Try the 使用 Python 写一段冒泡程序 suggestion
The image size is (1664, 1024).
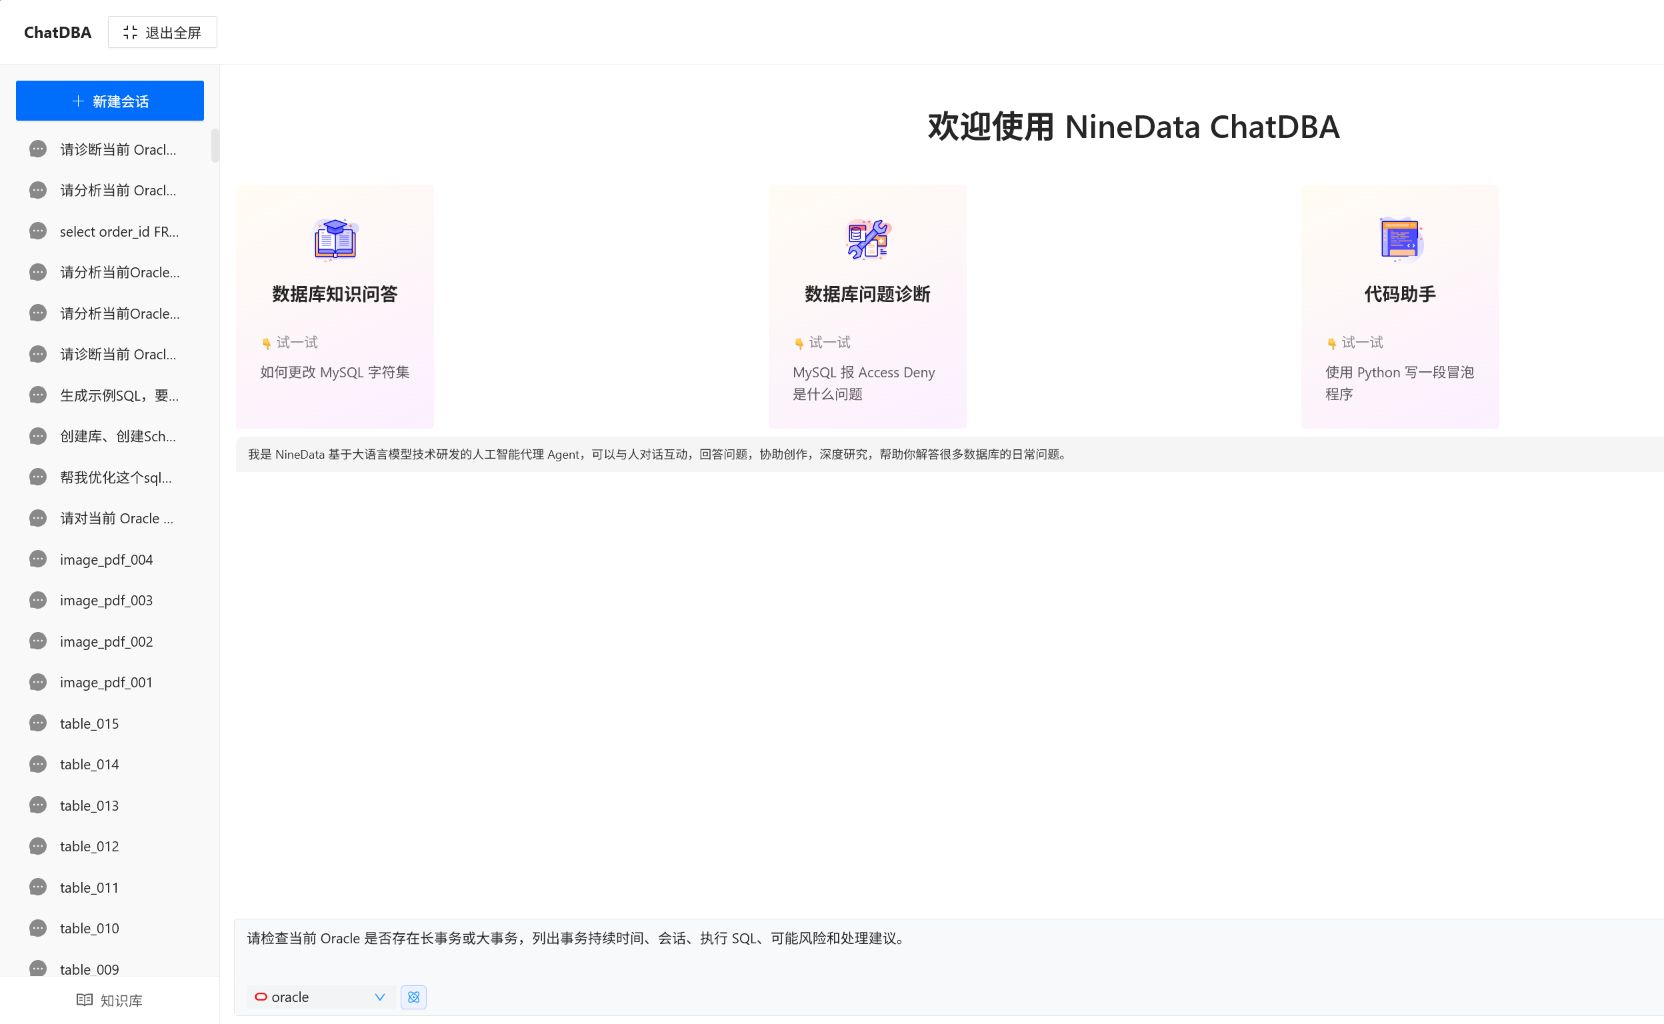pyautogui.click(x=1400, y=383)
